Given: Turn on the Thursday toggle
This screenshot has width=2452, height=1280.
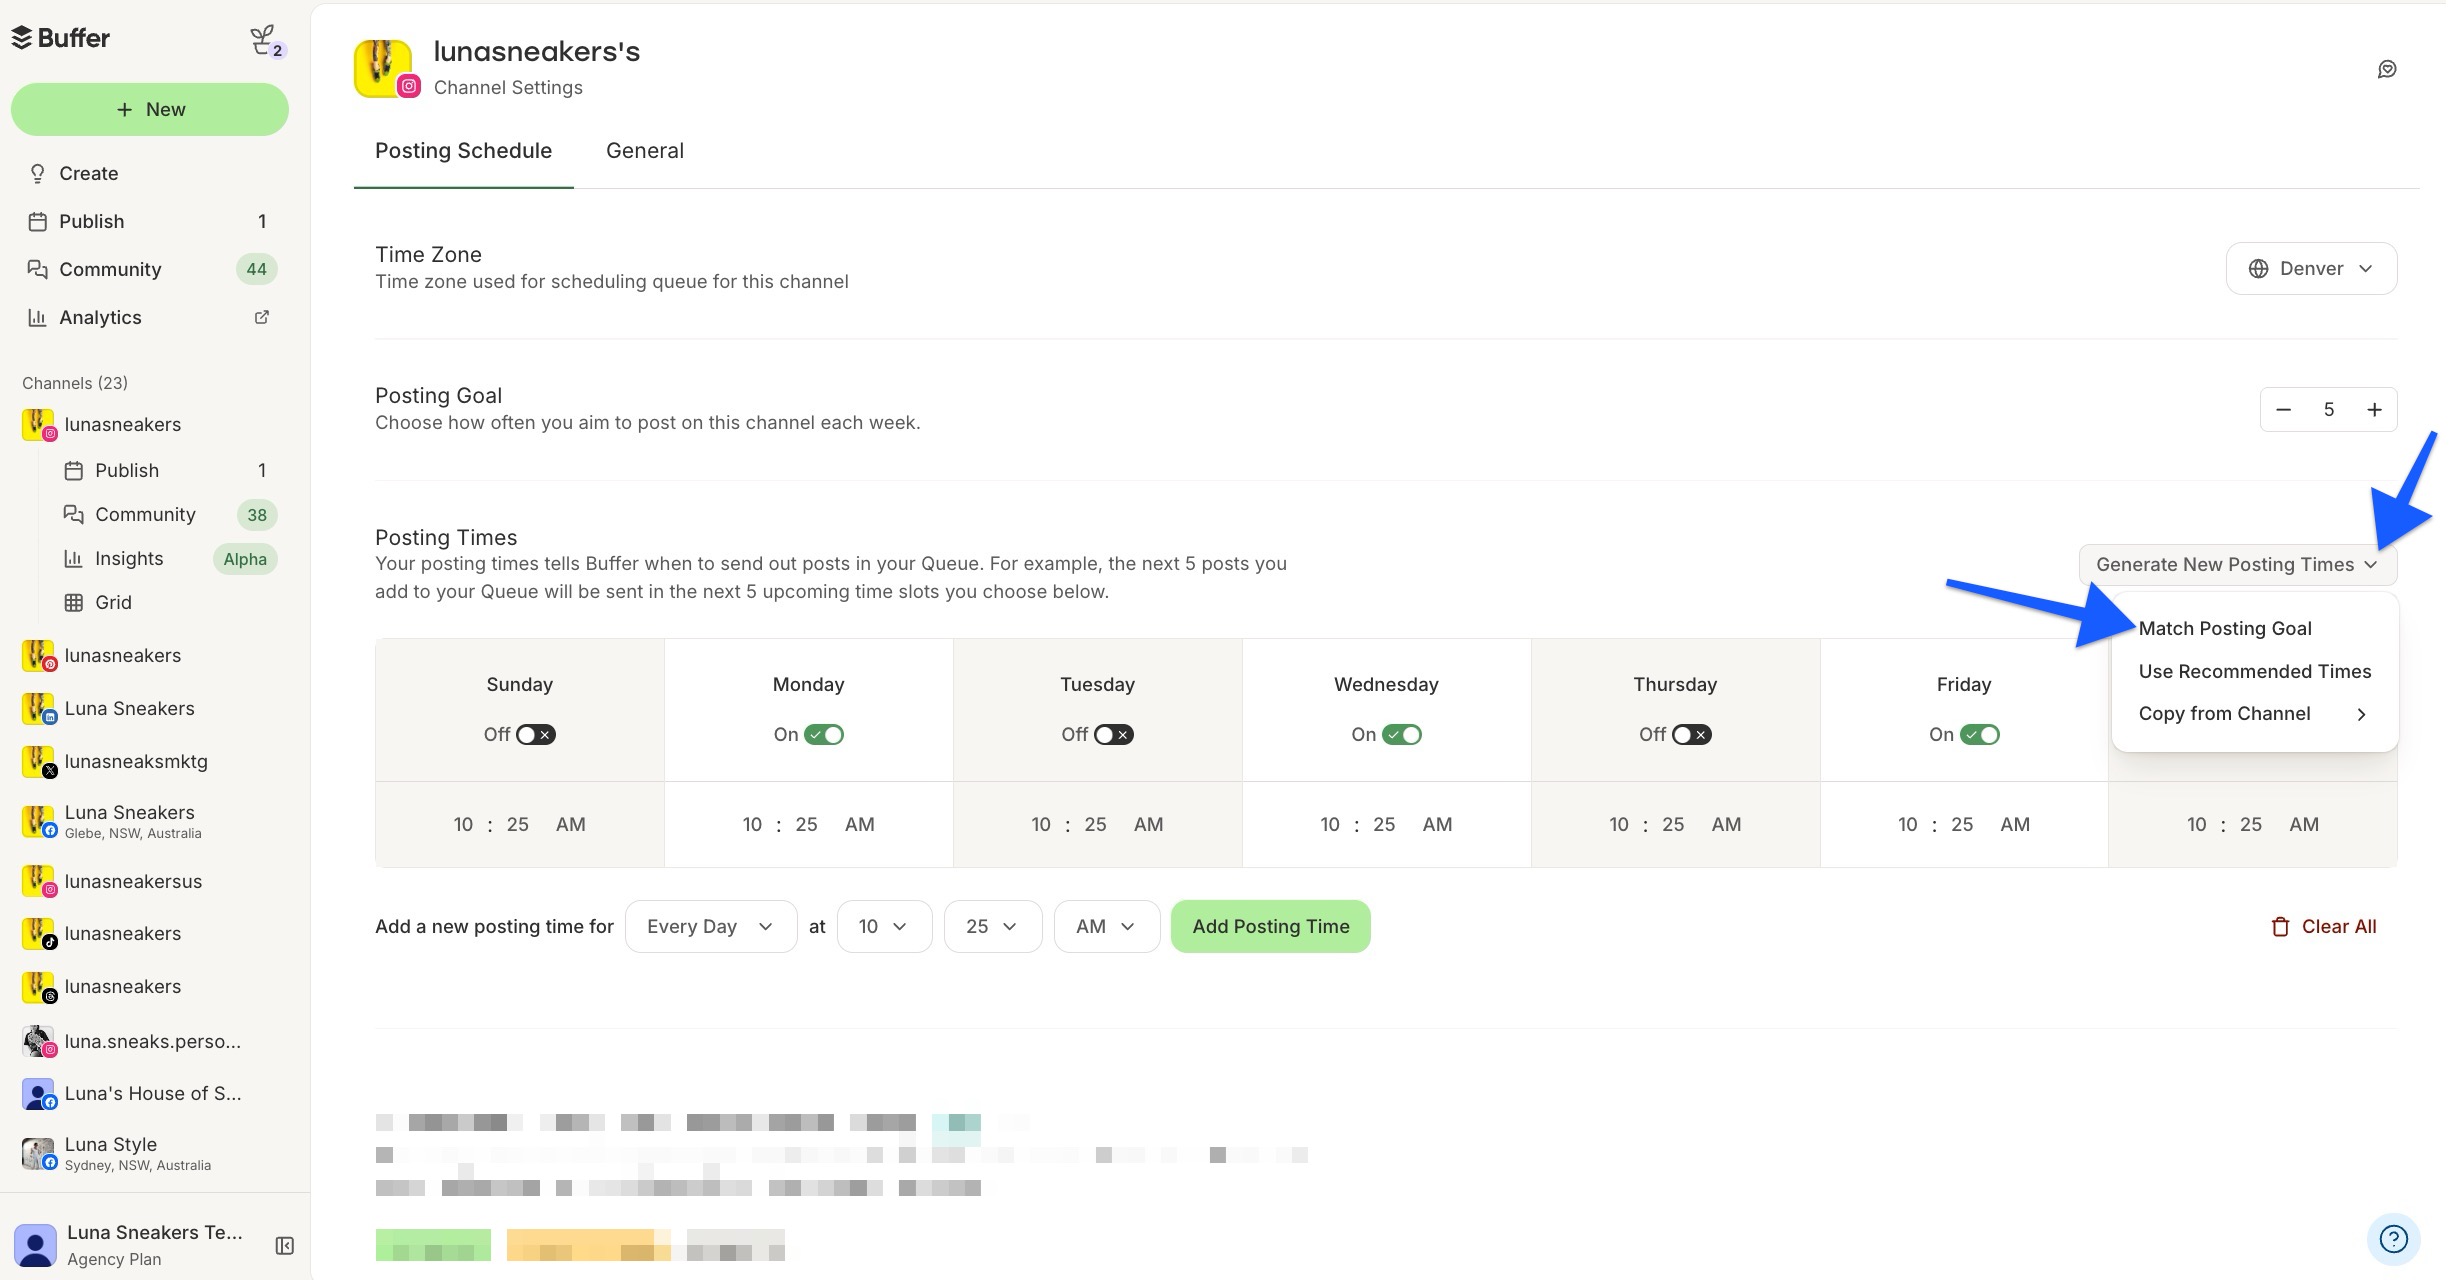Looking at the screenshot, I should 1690,734.
